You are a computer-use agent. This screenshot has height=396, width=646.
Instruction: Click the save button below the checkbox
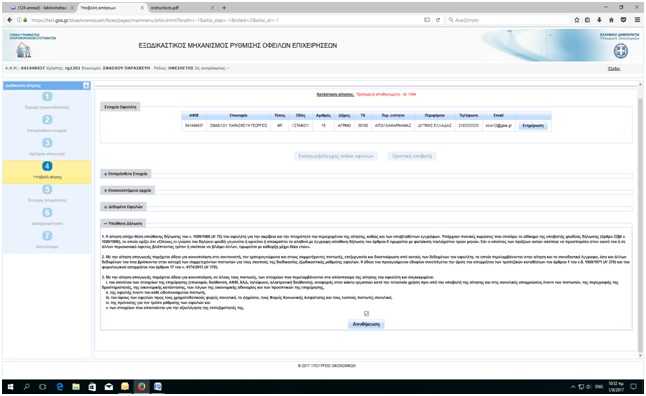click(366, 324)
